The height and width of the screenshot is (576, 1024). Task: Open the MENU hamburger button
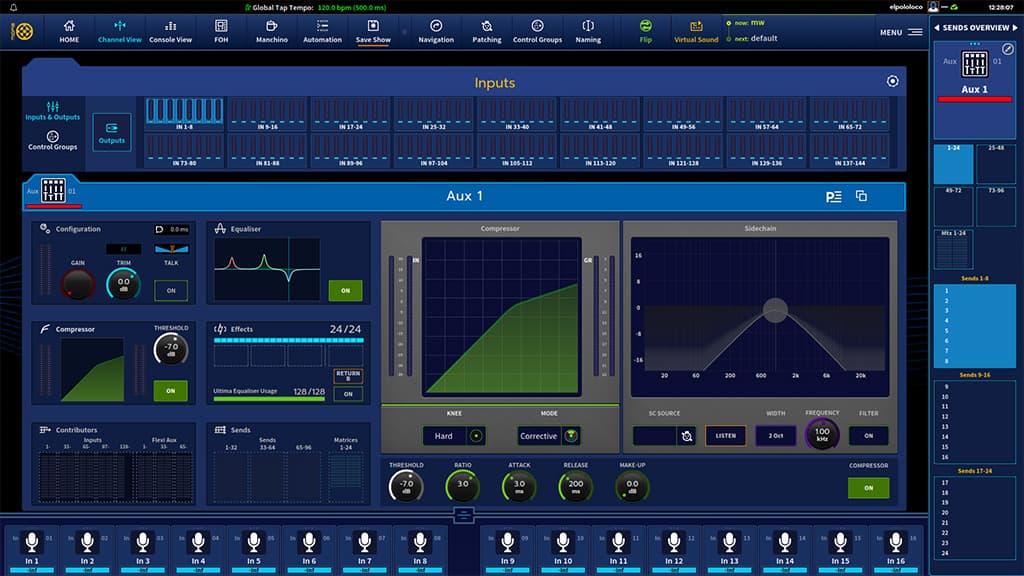coord(901,32)
